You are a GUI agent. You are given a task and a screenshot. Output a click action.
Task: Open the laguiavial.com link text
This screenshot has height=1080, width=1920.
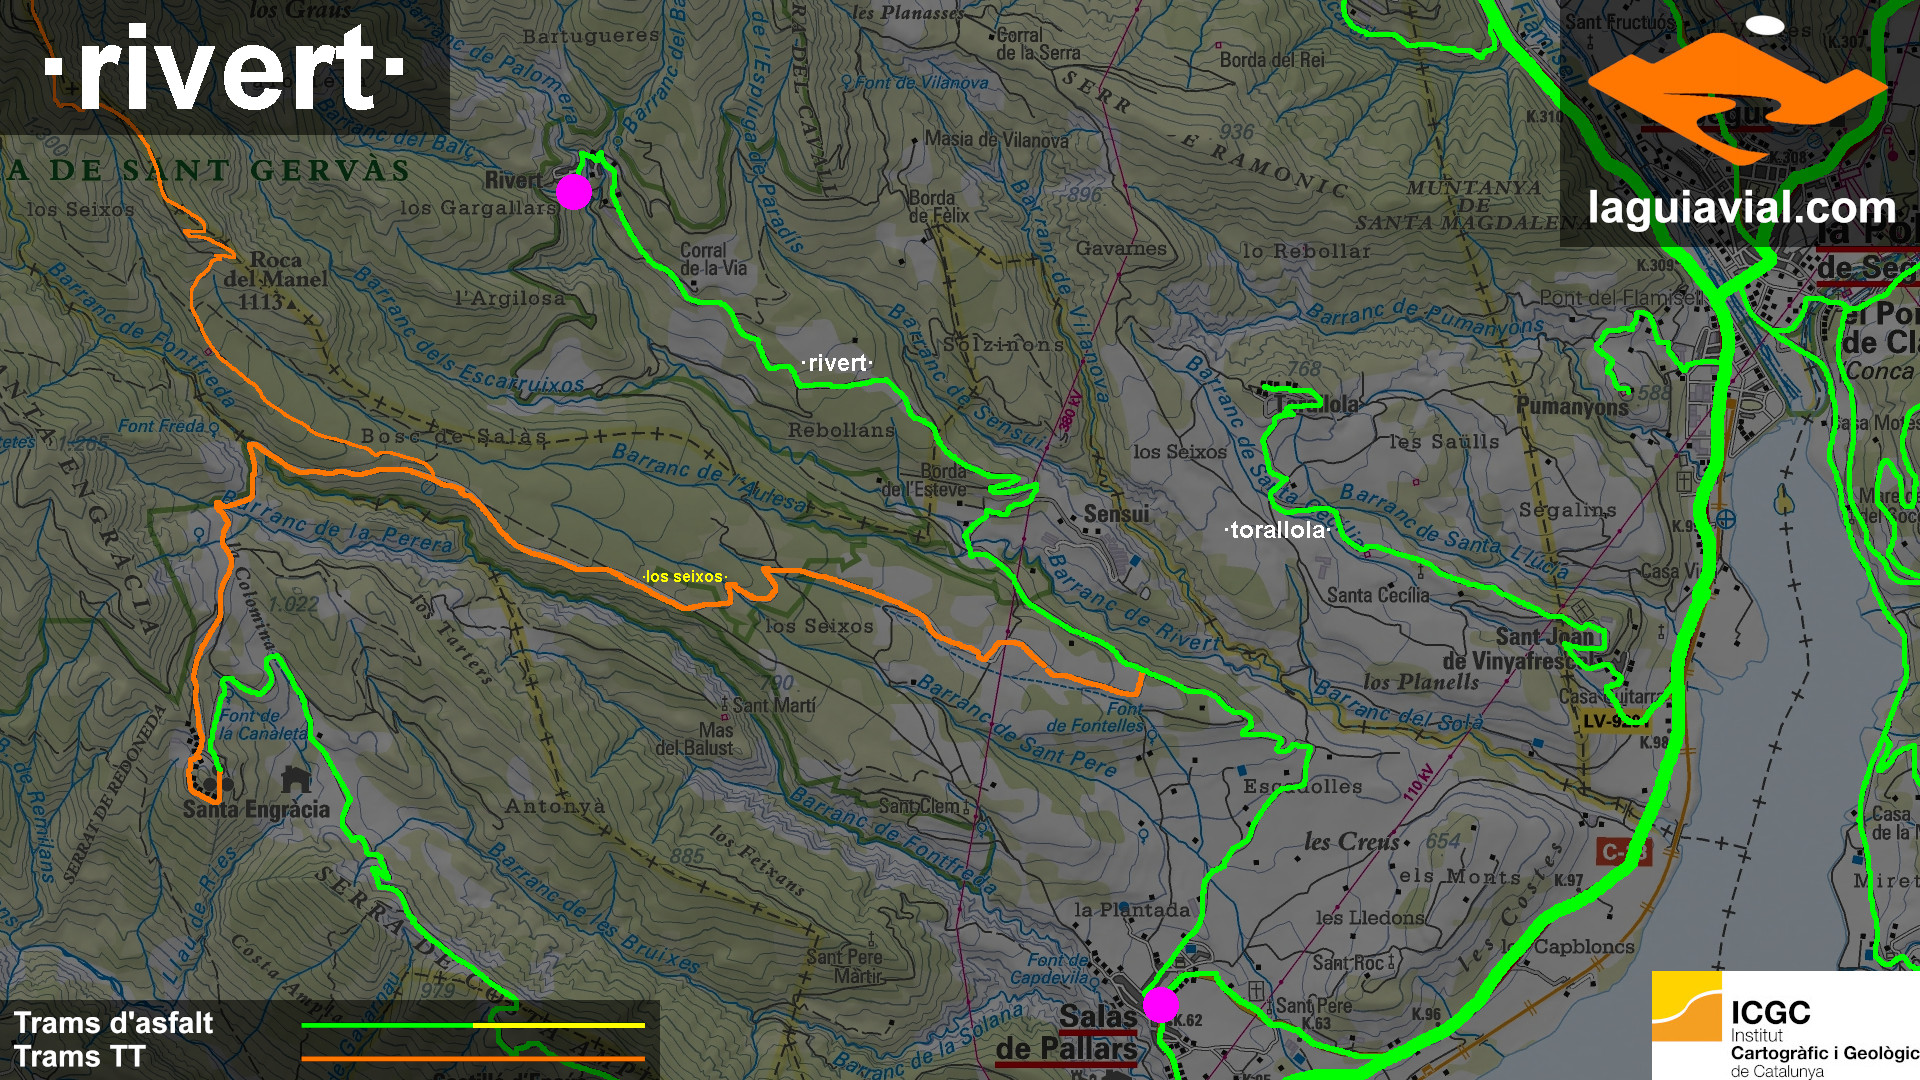1741,208
